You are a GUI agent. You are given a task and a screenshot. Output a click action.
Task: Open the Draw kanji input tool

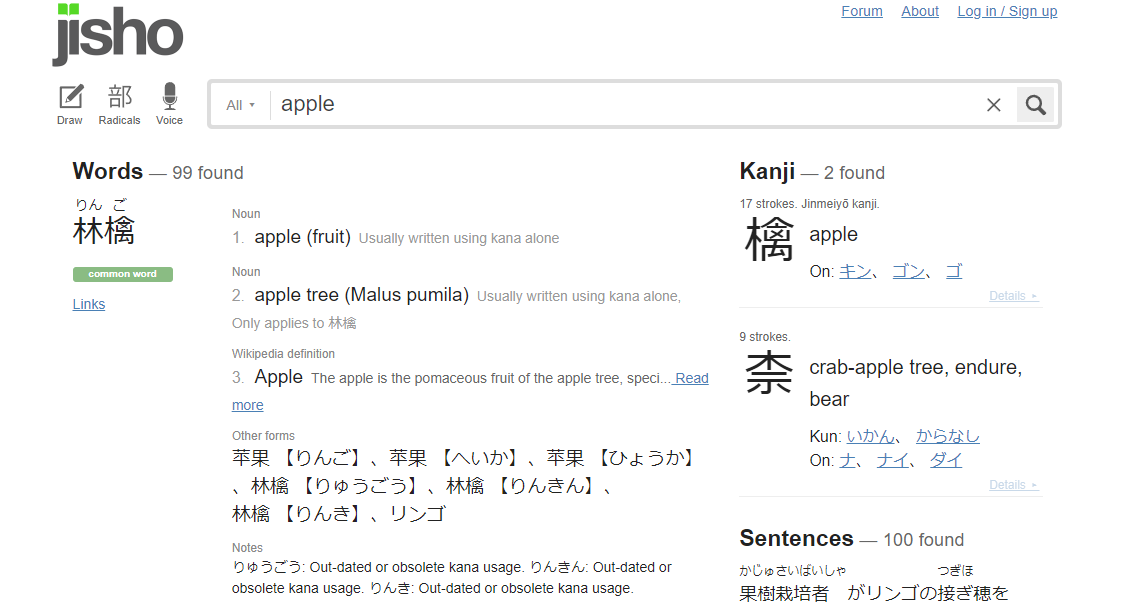[x=70, y=105]
